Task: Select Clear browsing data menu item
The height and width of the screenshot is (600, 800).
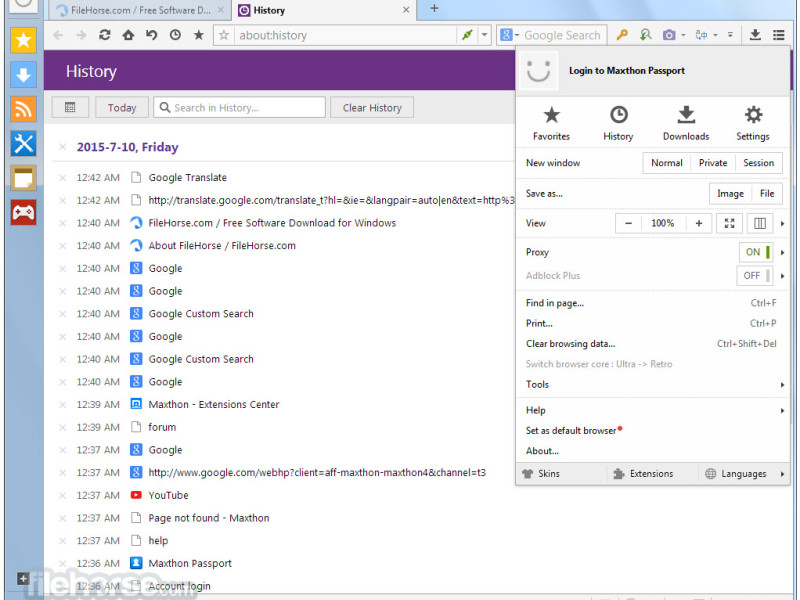Action: pos(653,344)
